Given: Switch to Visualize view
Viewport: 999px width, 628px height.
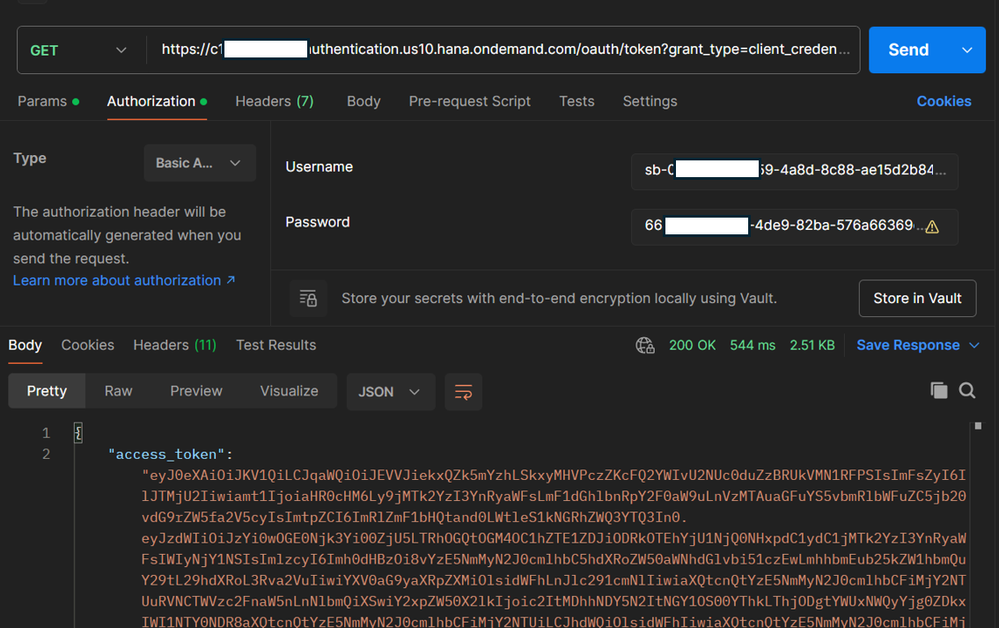Looking at the screenshot, I should 289,391.
